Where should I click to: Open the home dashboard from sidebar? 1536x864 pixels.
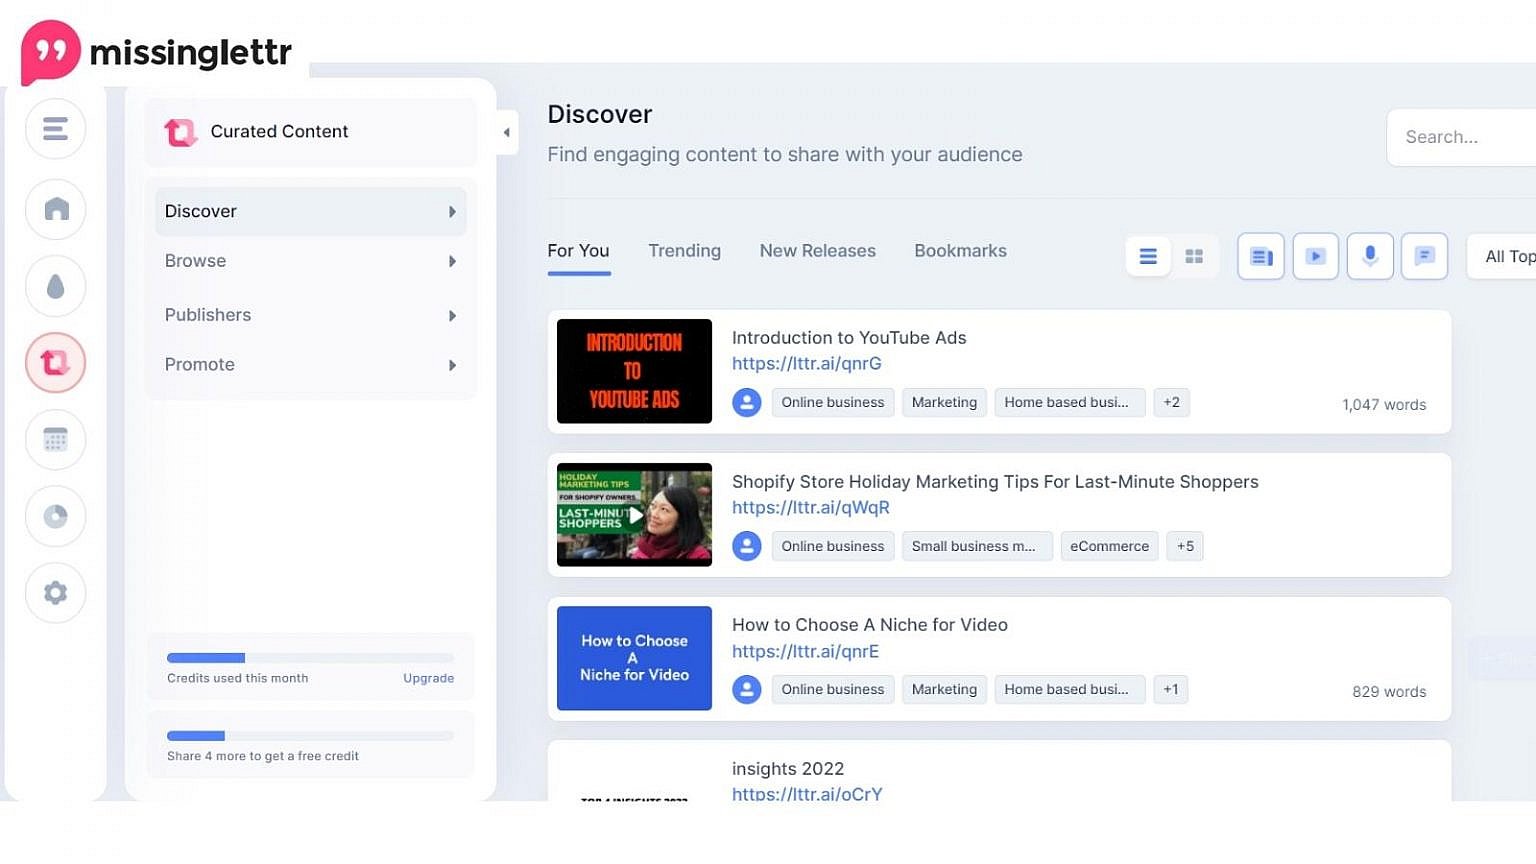click(x=55, y=209)
